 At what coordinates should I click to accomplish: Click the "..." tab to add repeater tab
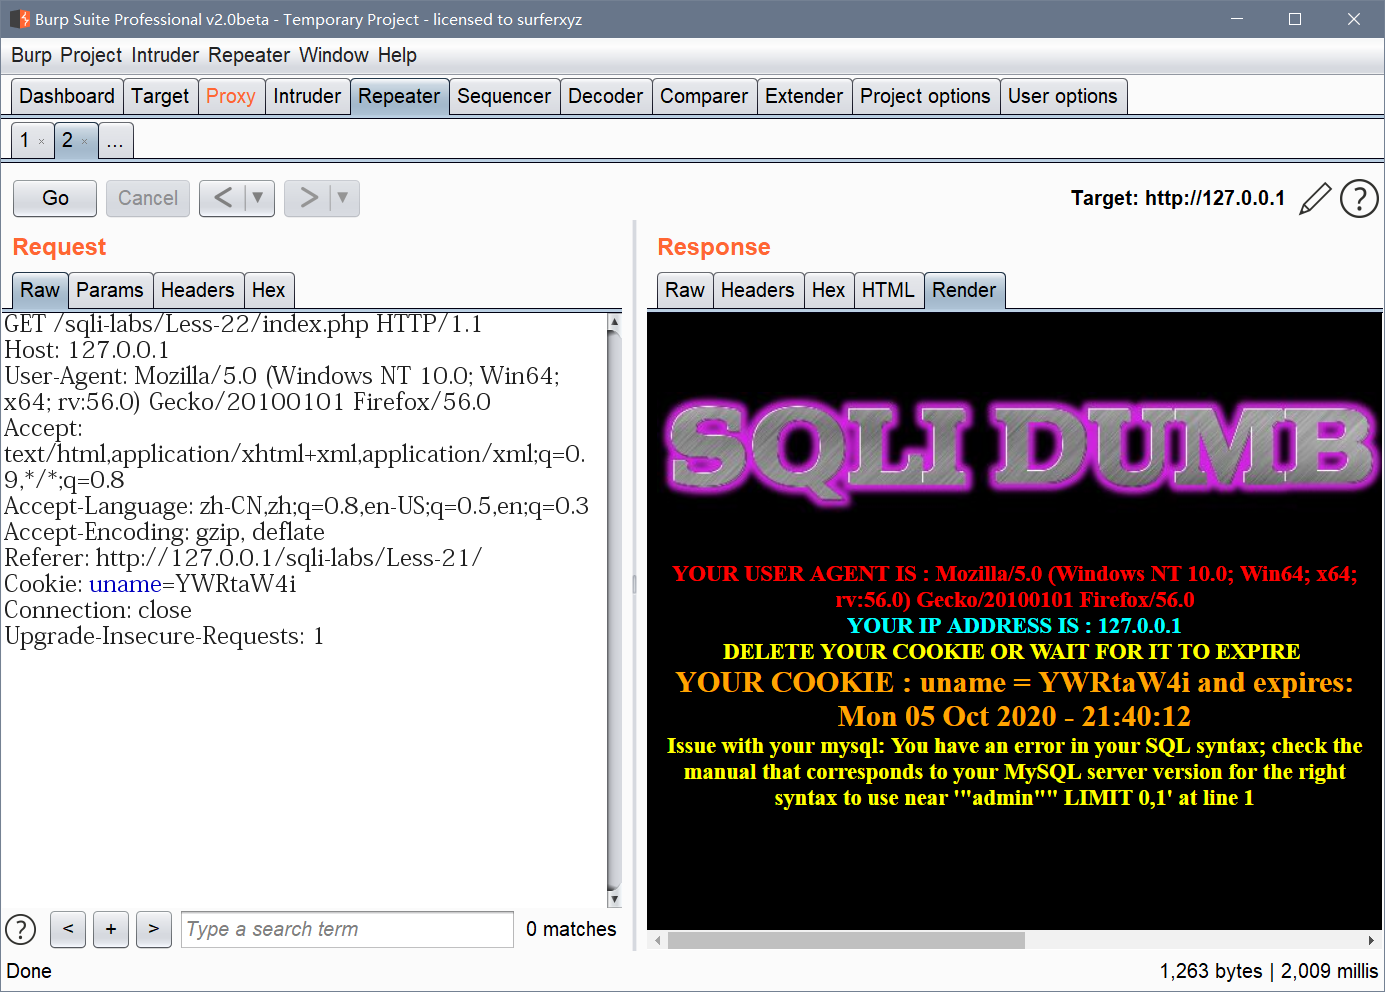115,140
